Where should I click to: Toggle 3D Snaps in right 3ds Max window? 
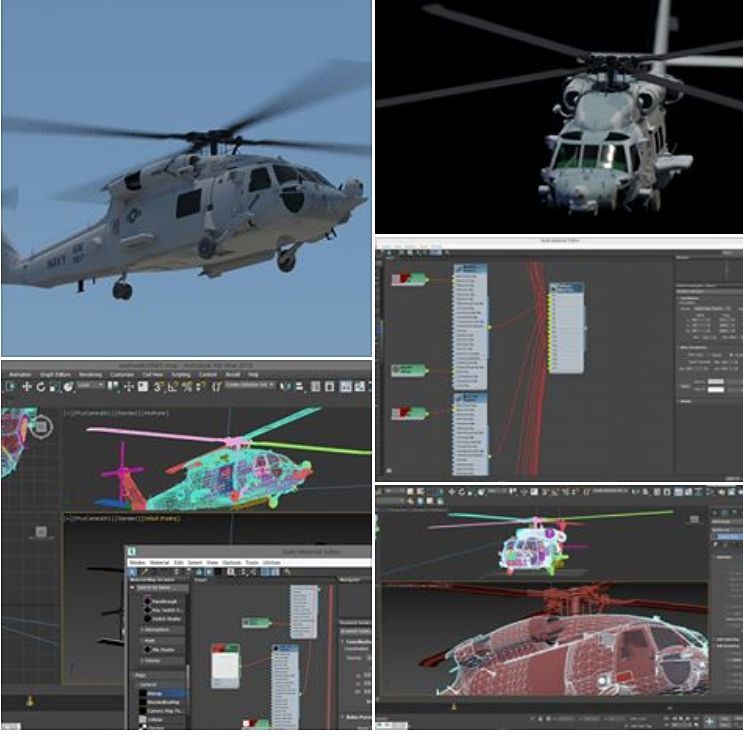coord(544,492)
